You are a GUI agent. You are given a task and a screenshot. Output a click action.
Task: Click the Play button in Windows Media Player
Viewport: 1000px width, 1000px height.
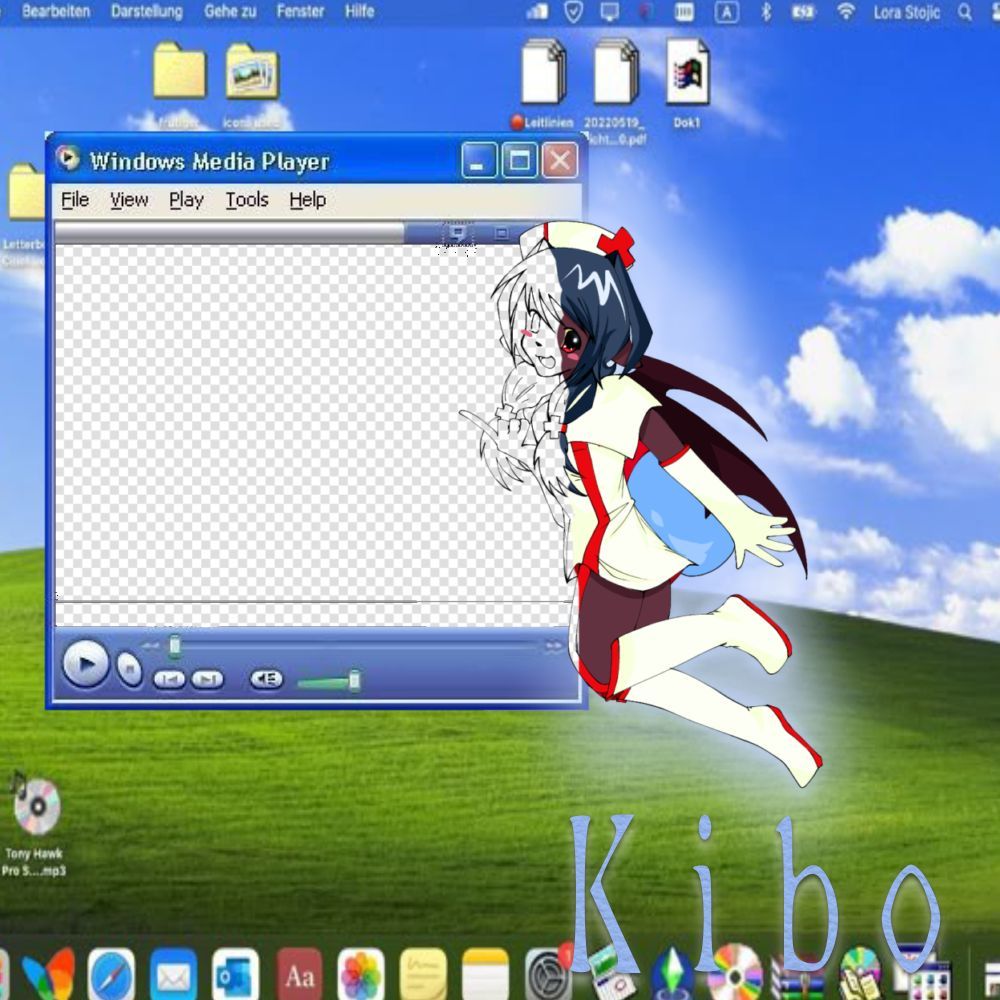coord(86,663)
